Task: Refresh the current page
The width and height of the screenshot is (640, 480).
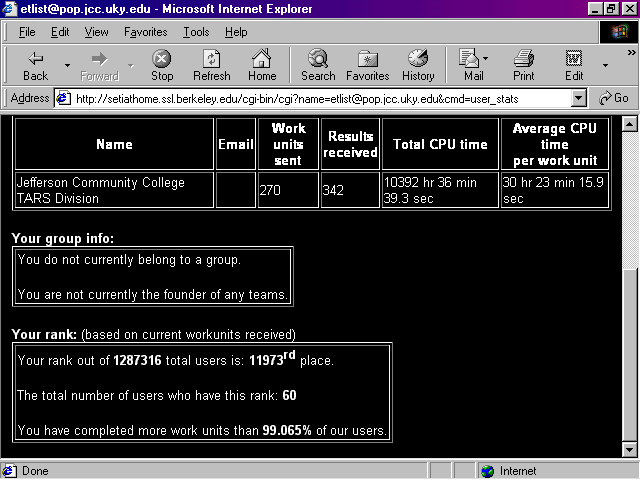Action: [x=211, y=66]
